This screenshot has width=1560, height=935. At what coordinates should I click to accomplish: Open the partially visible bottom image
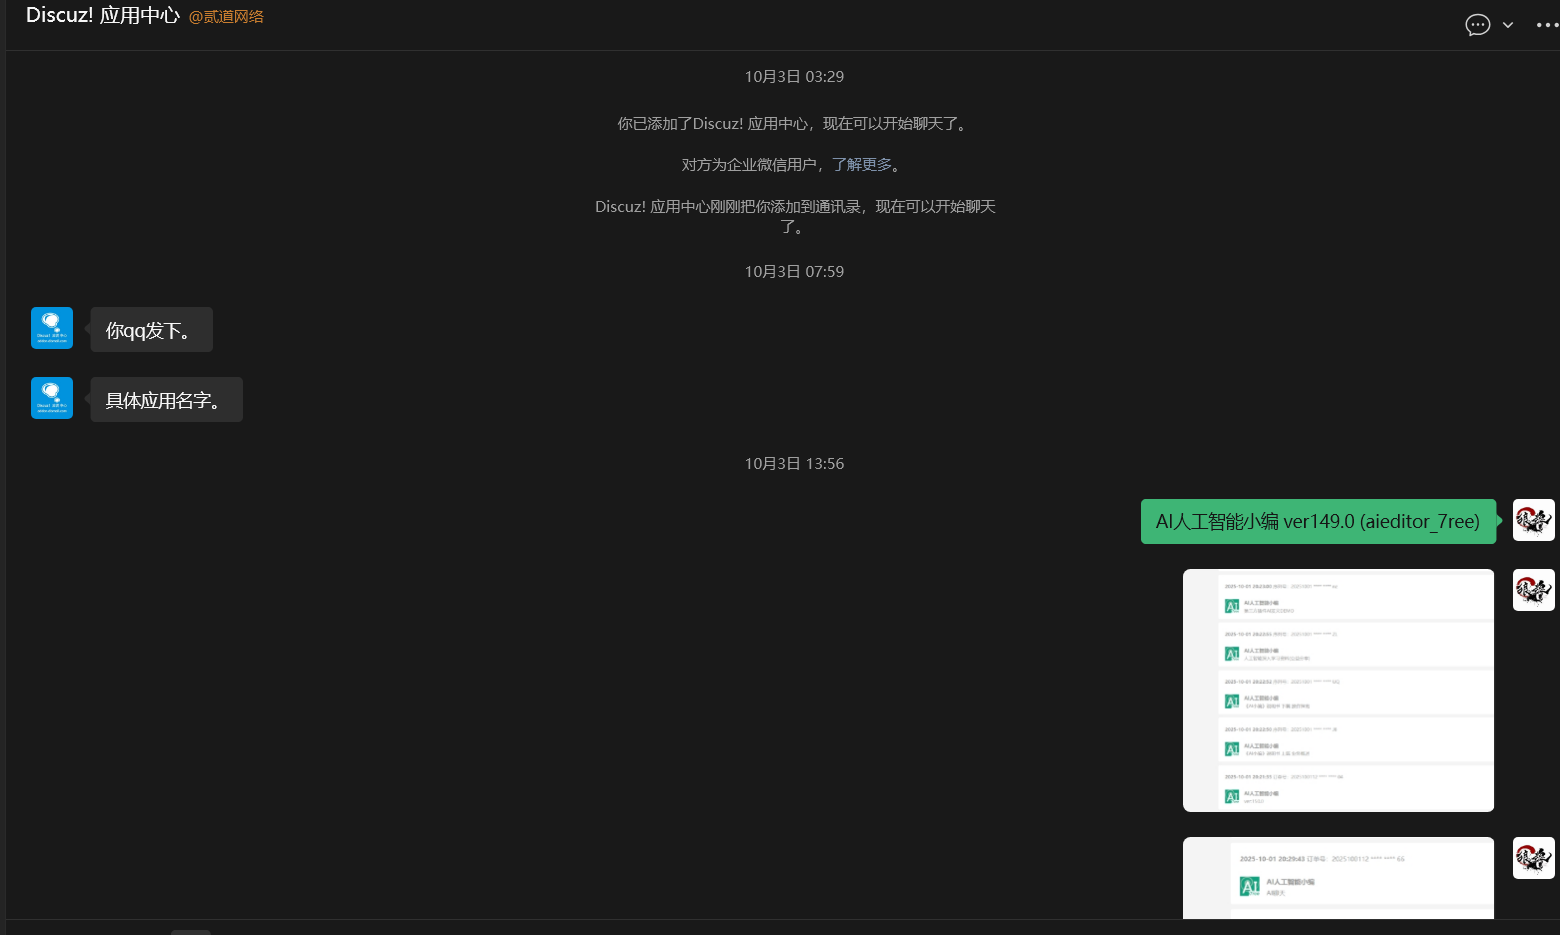pos(1338,878)
